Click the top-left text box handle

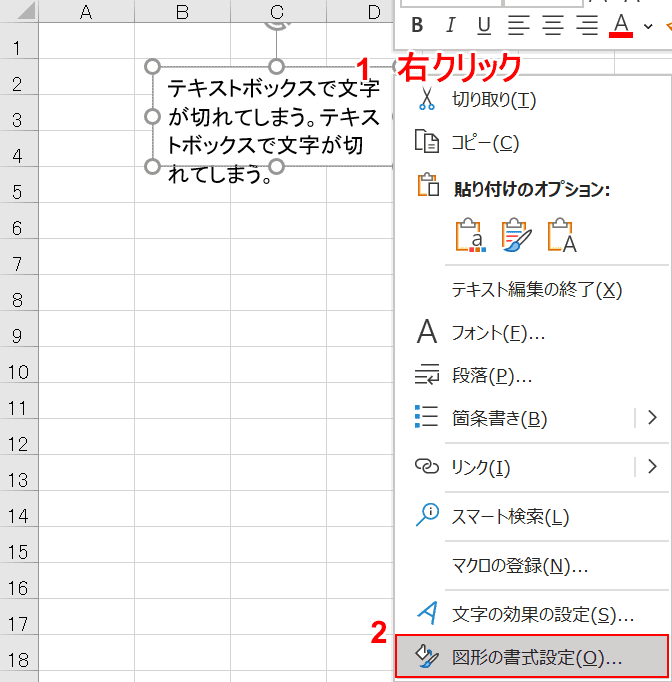point(152,67)
